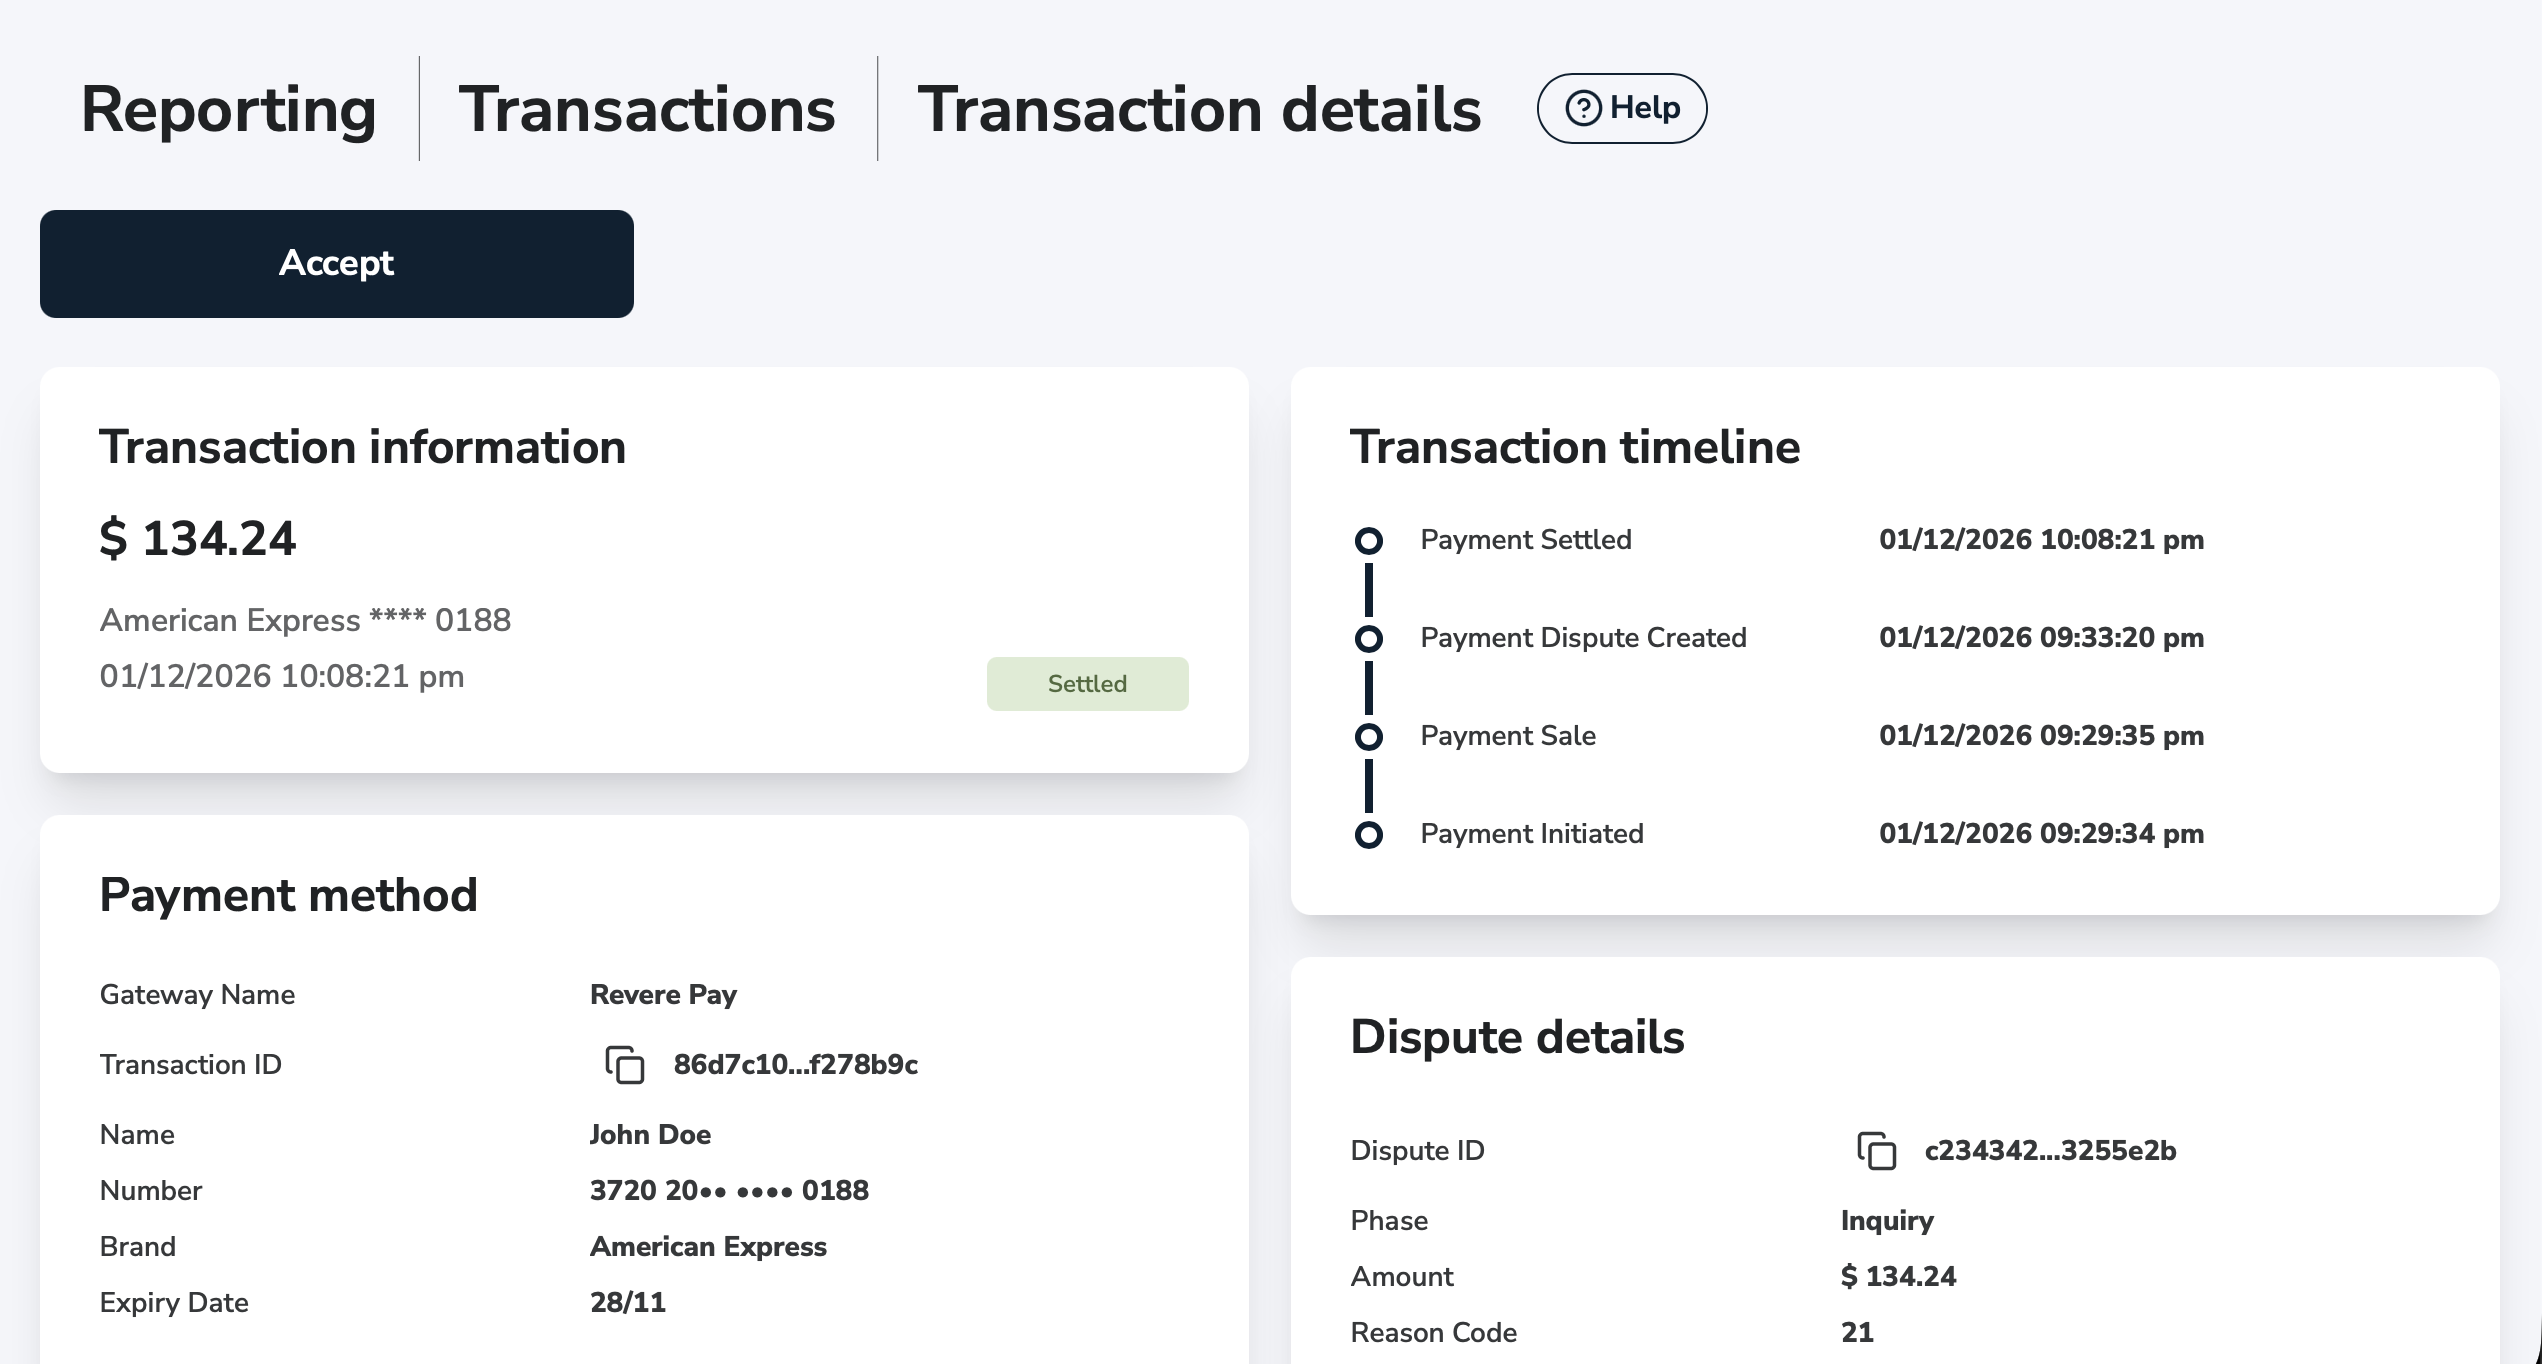Click the Payment Dispute Created timeline marker

click(1368, 639)
